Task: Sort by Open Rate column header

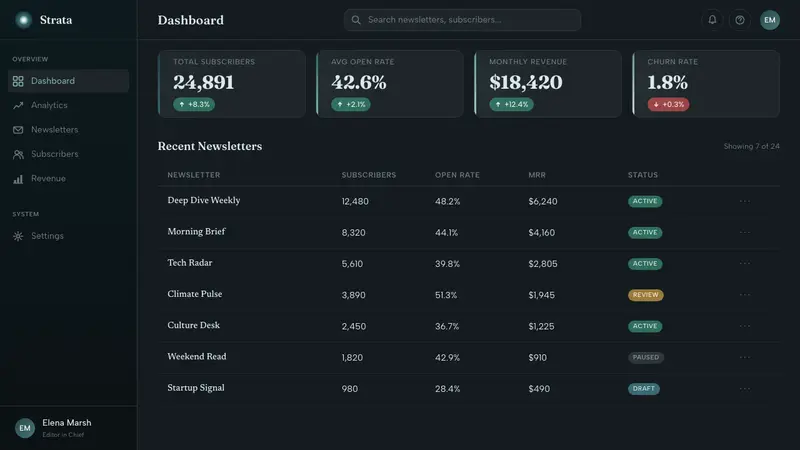Action: click(457, 175)
